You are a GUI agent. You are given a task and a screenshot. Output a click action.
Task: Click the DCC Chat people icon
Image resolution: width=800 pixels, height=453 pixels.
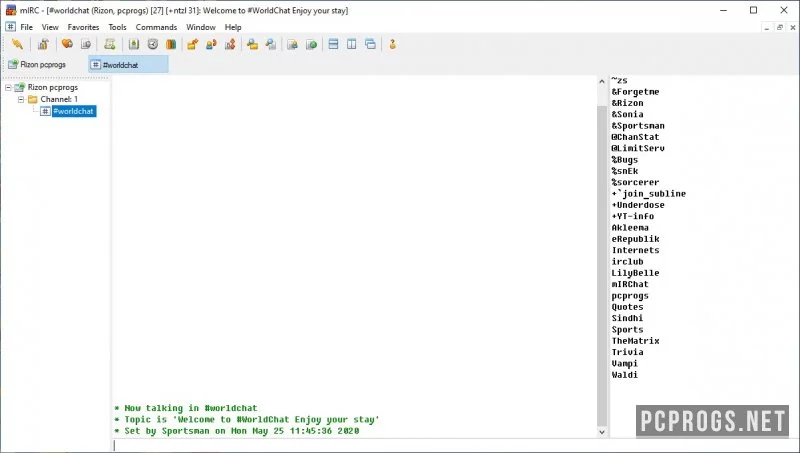coord(211,44)
